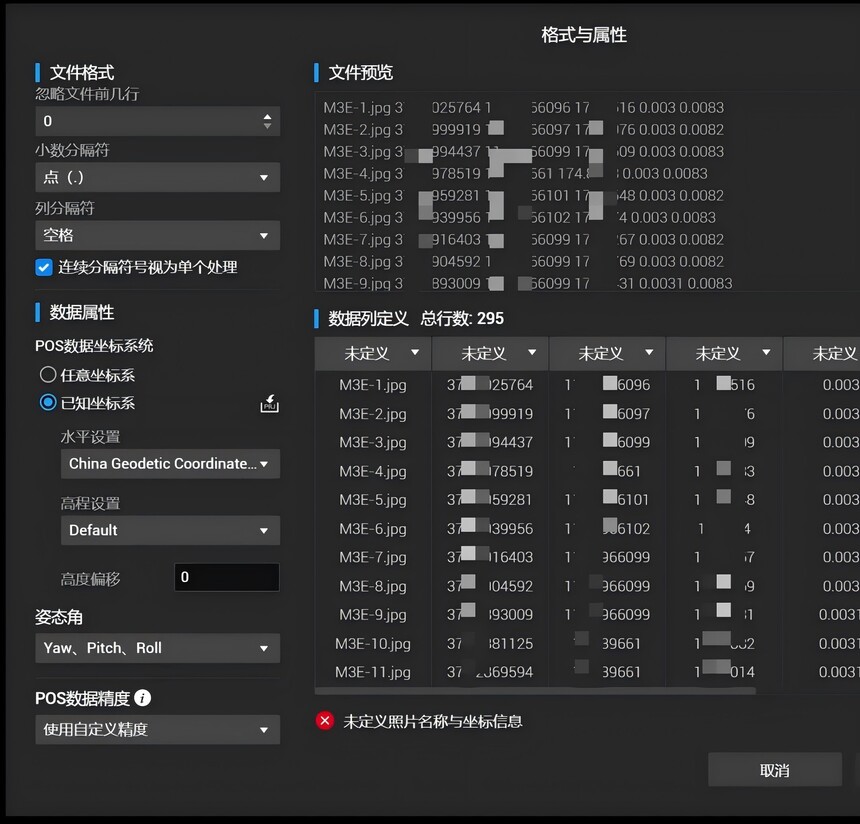Click the M3E-6.jpg cell in the table
This screenshot has height=824, width=860.
(373, 529)
